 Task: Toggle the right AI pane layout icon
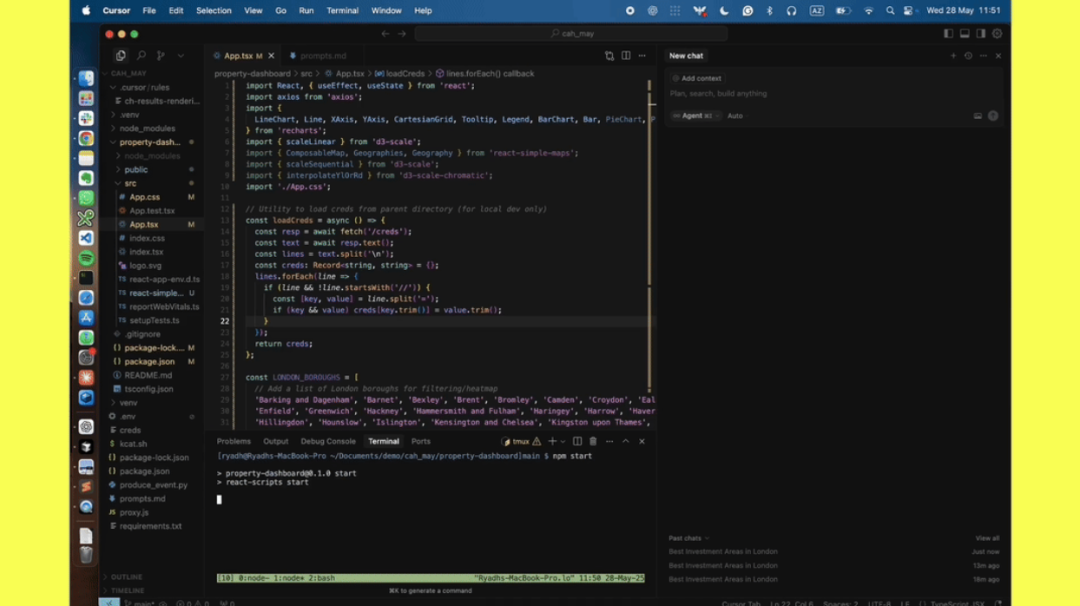click(x=981, y=34)
